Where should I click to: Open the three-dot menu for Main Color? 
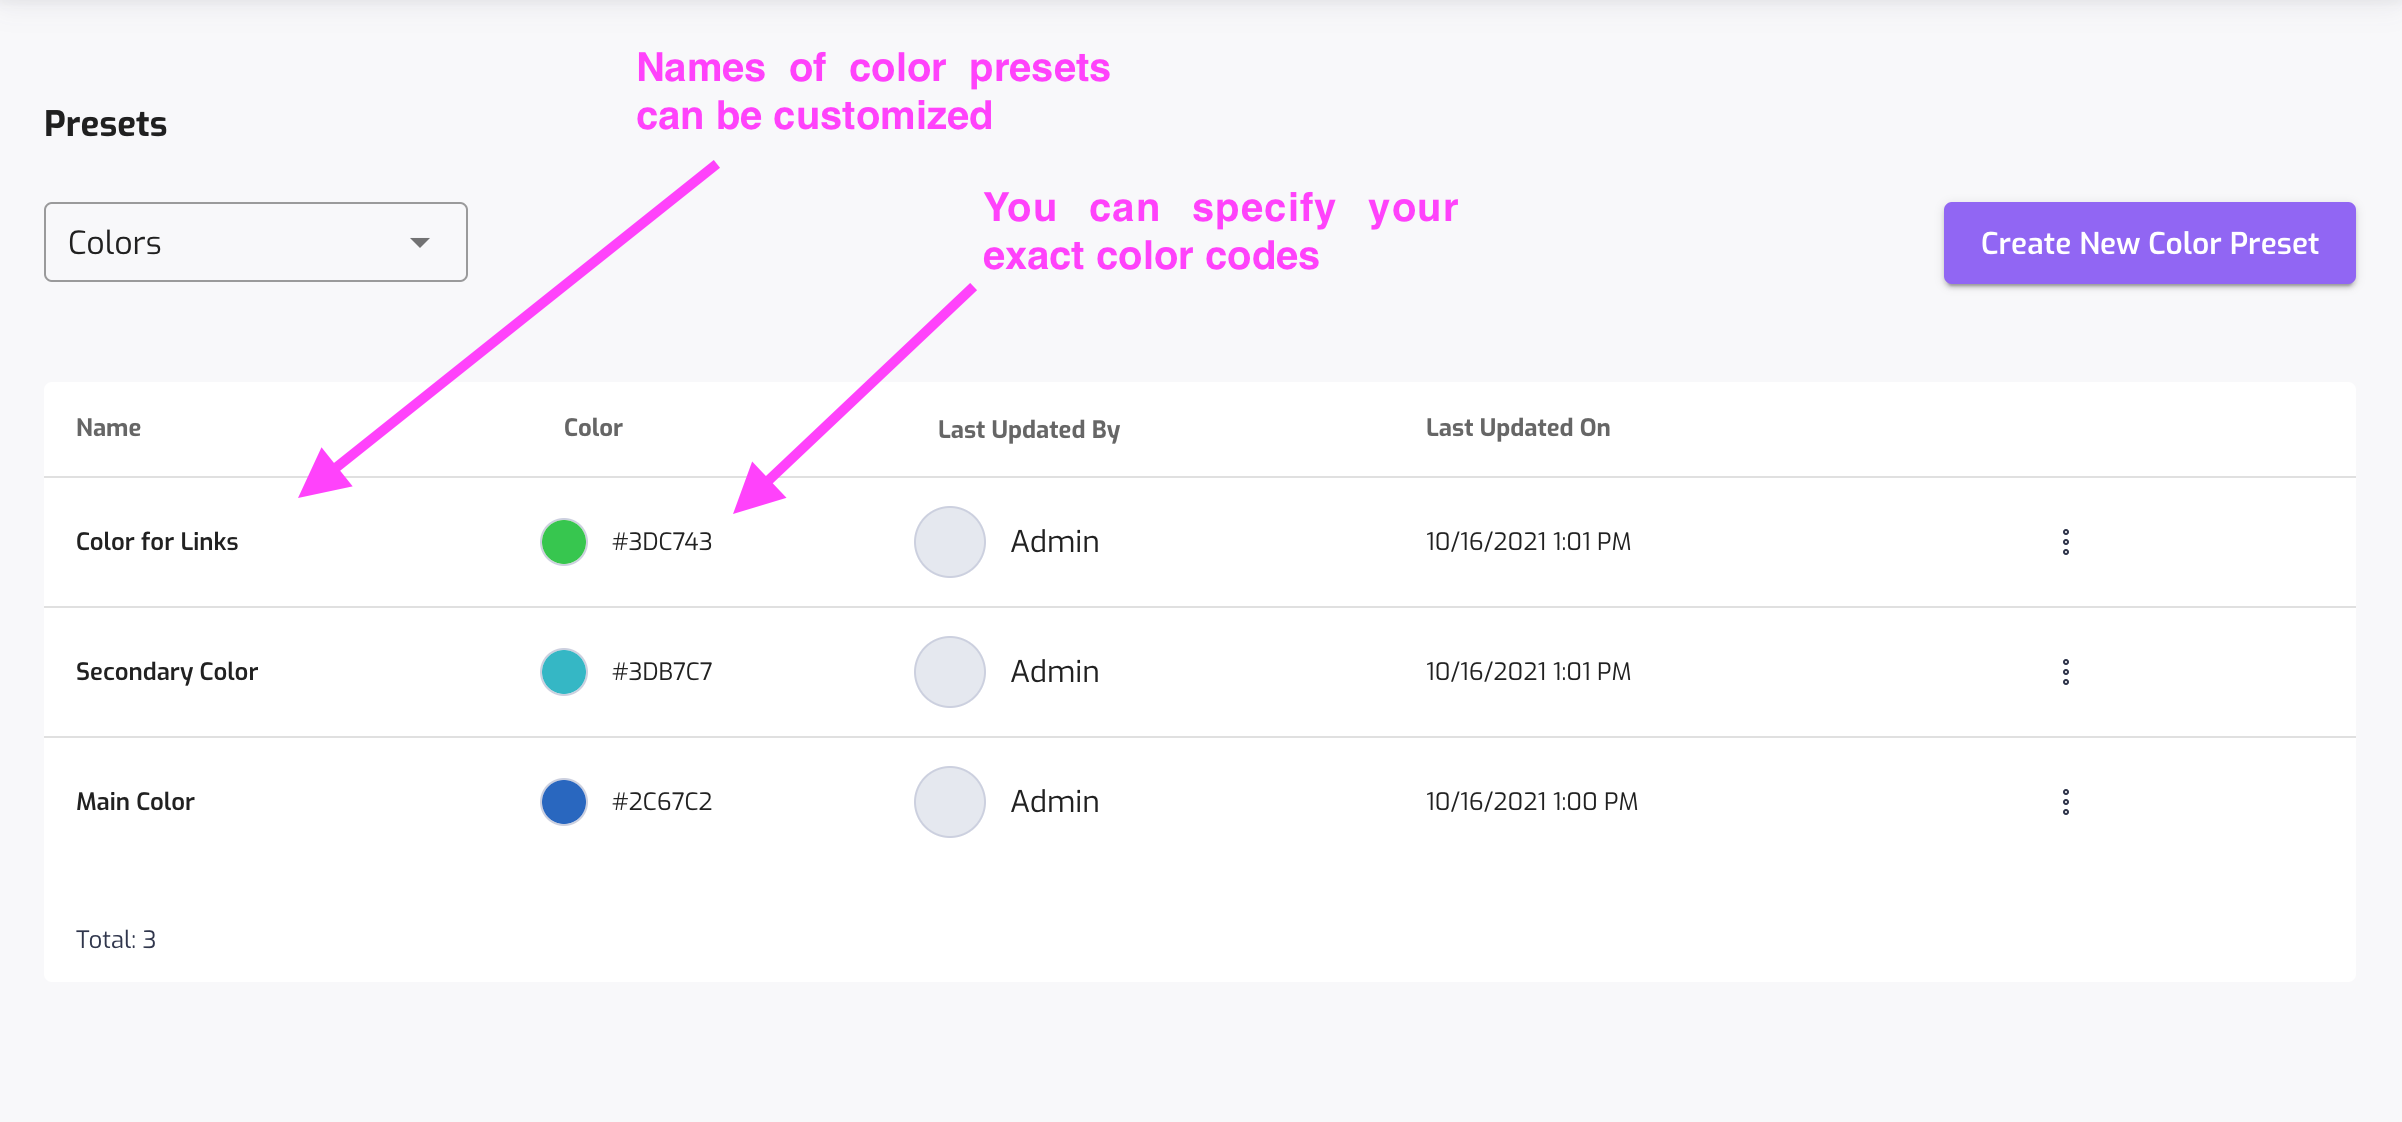point(2065,802)
